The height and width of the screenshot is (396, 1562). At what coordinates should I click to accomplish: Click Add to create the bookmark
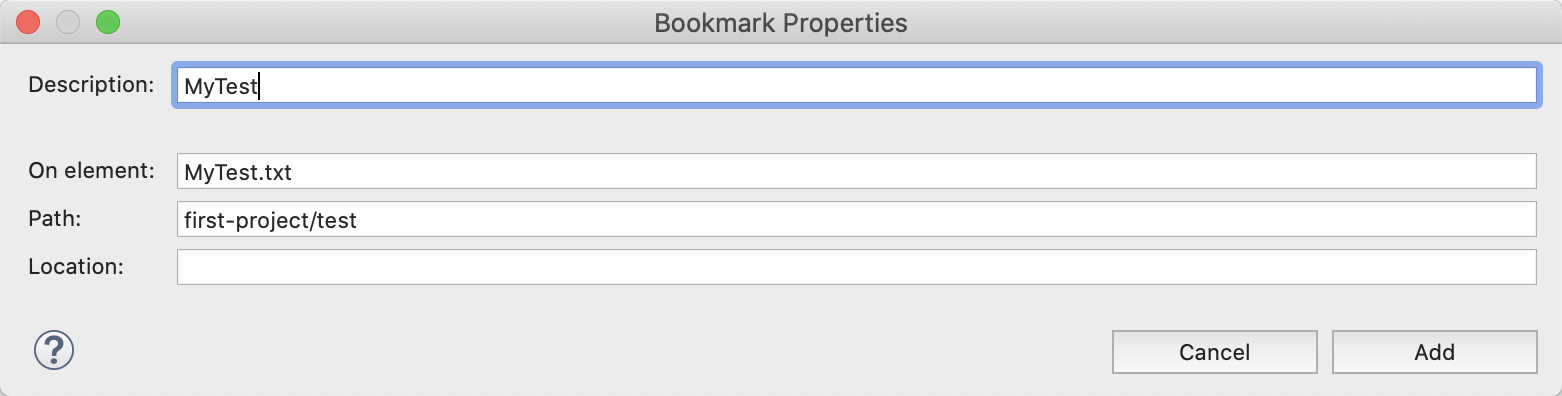pos(1434,352)
